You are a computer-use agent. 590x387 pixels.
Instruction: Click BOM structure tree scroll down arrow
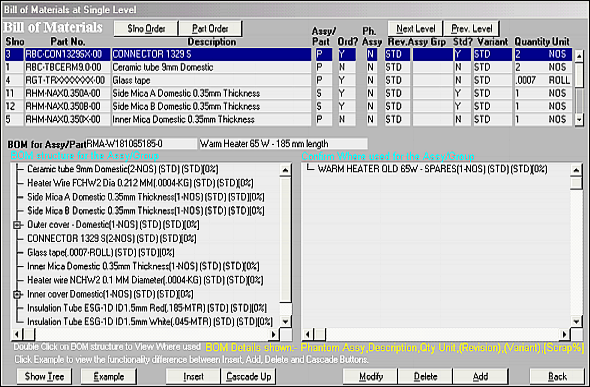pos(286,322)
